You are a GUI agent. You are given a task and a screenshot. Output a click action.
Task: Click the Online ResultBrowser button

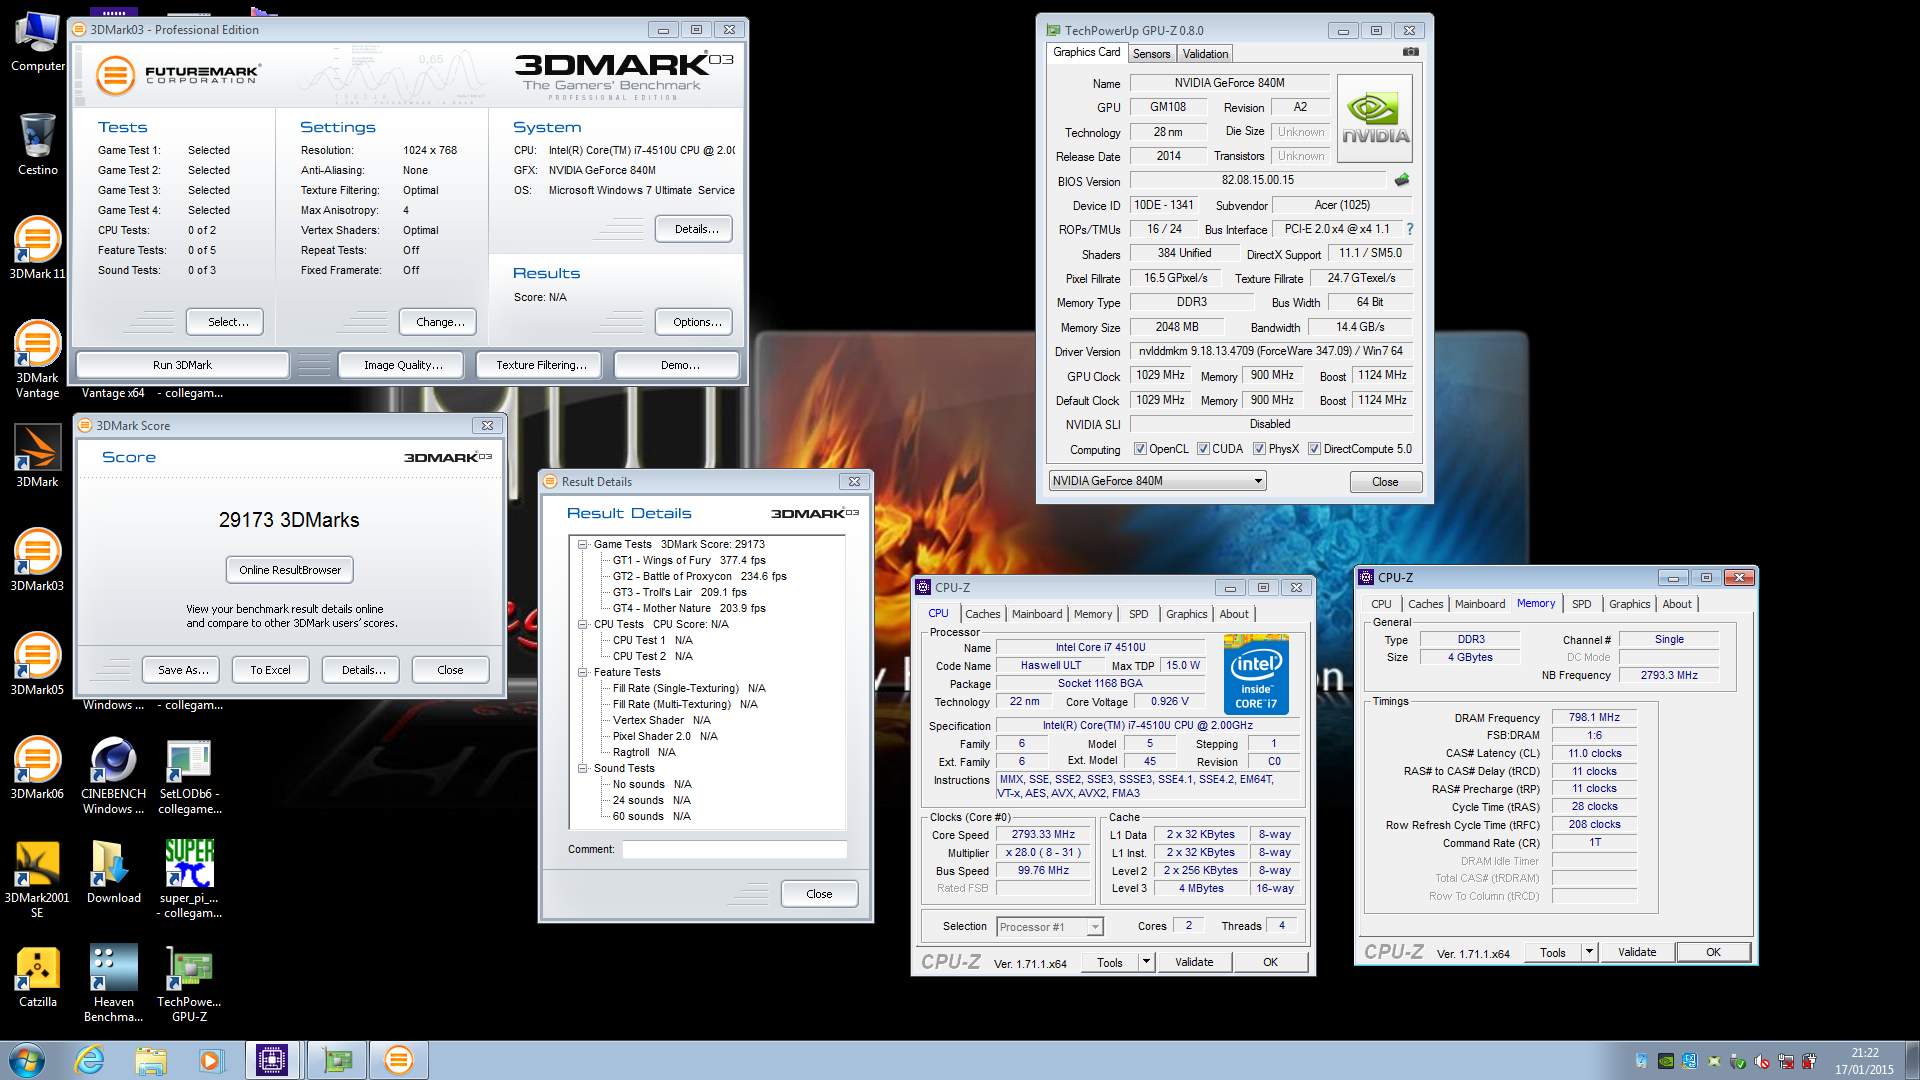(x=290, y=570)
